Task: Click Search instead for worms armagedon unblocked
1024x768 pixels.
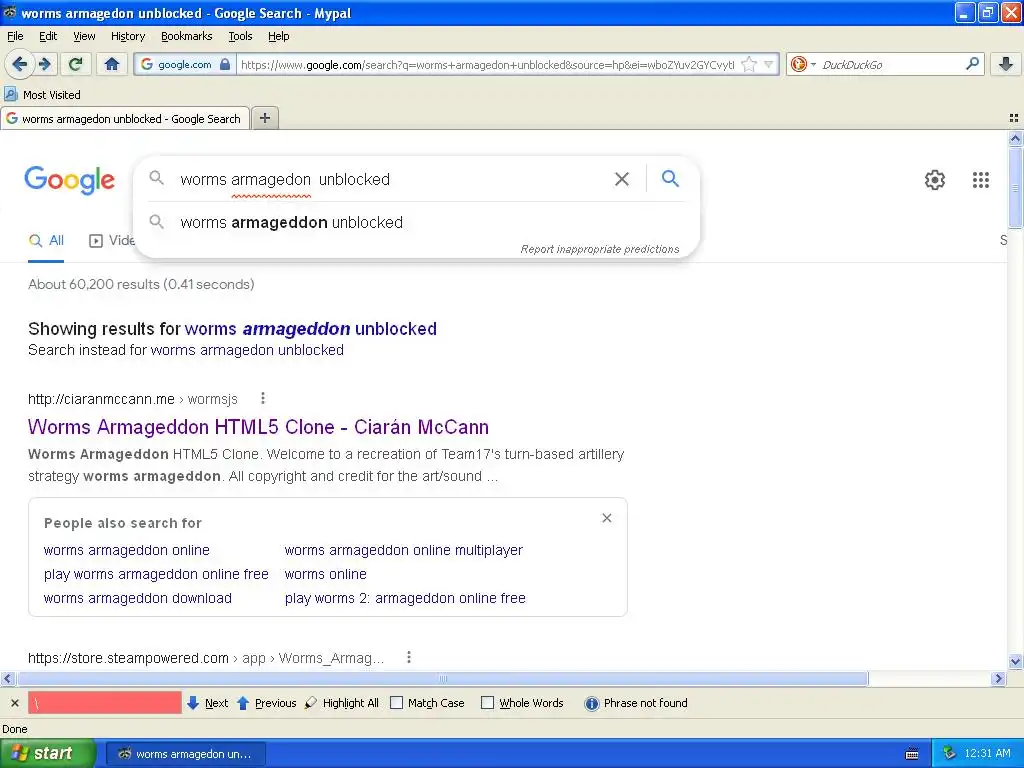Action: [x=247, y=350]
